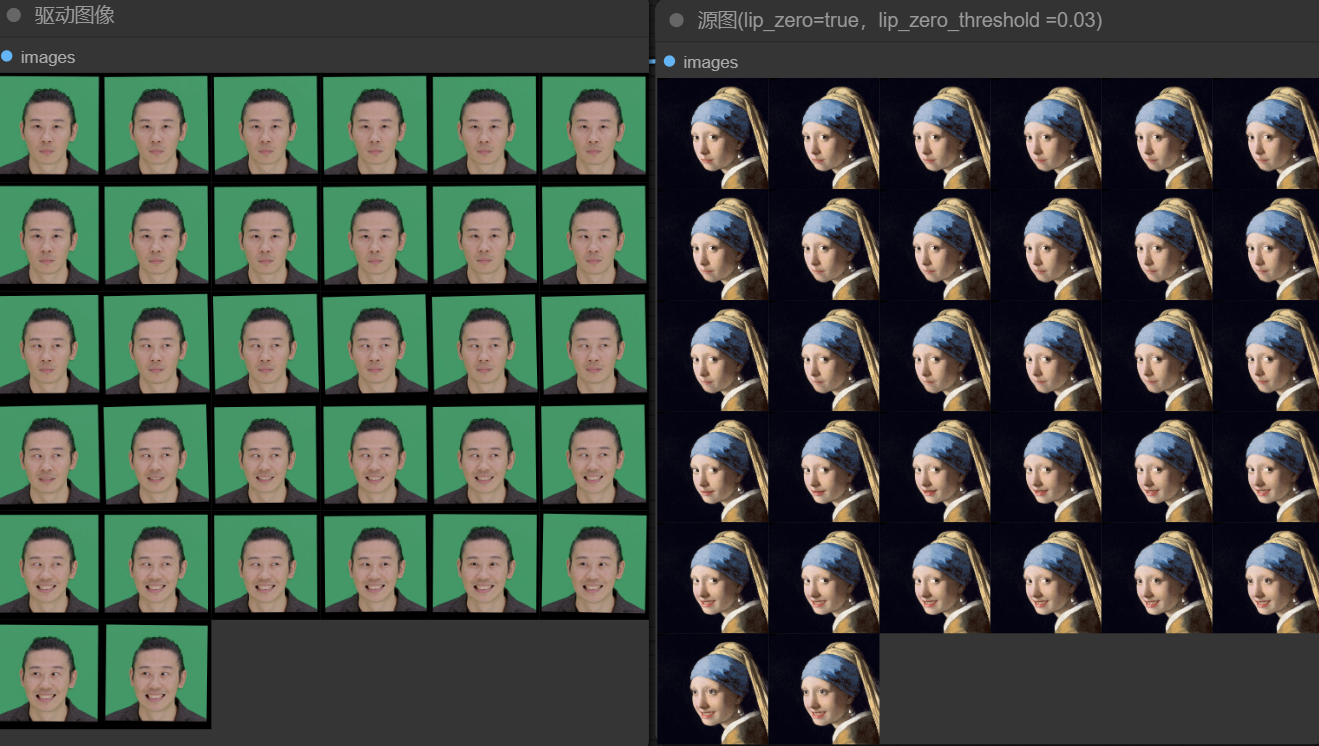Open the second painting thumbnail in 源图 fifth row
This screenshot has height=746, width=1319.
tap(825, 578)
